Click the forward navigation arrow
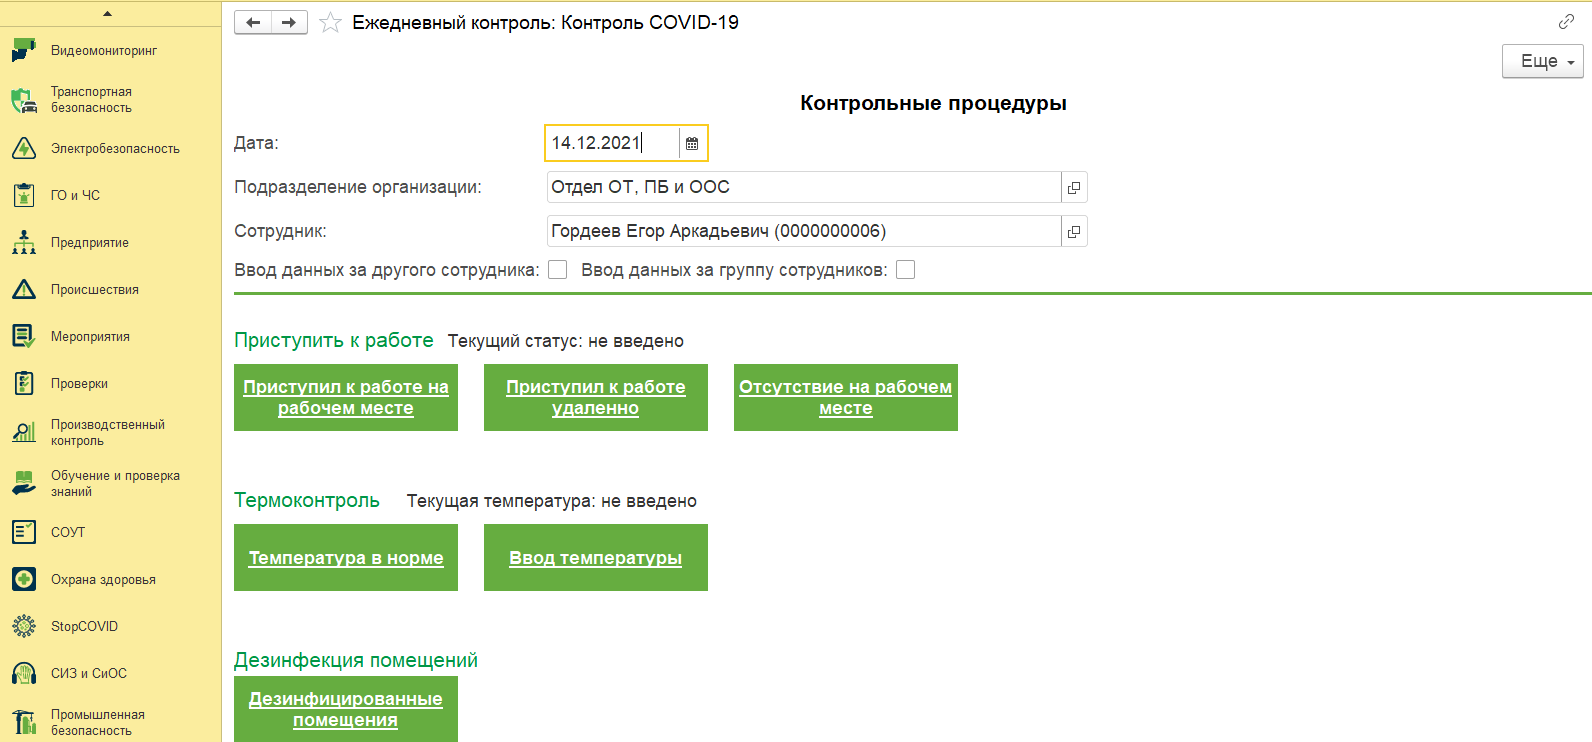Image resolution: width=1592 pixels, height=742 pixels. pos(289,23)
